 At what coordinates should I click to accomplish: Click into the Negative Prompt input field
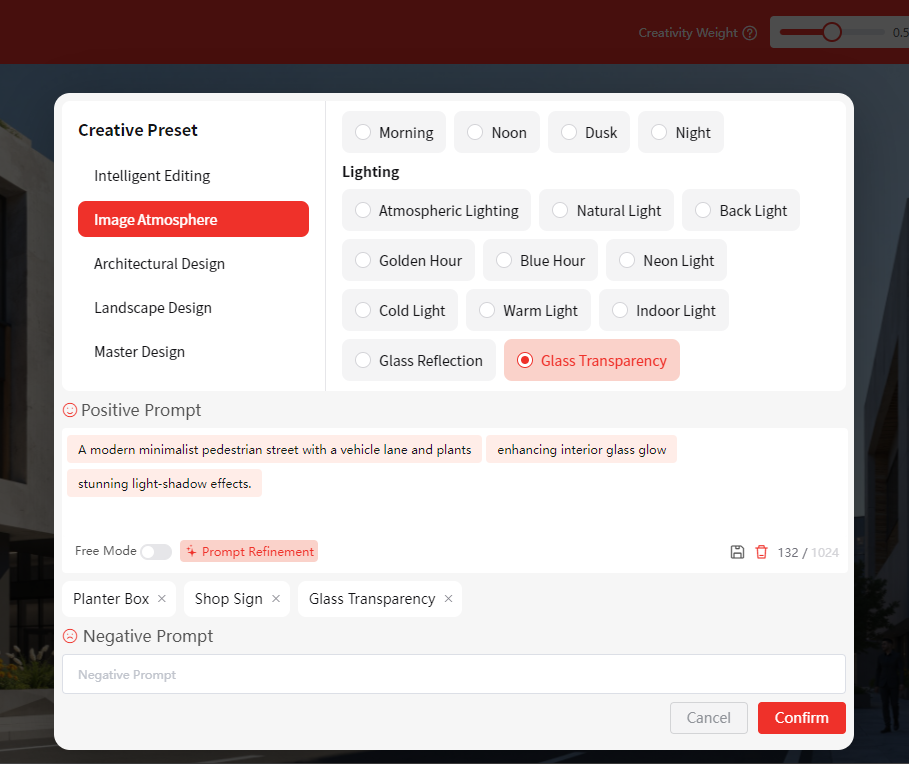pyautogui.click(x=453, y=675)
